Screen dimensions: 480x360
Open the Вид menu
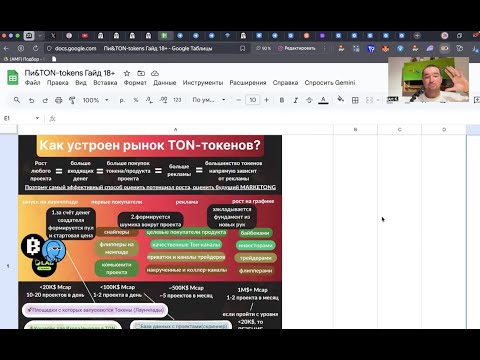coord(81,83)
